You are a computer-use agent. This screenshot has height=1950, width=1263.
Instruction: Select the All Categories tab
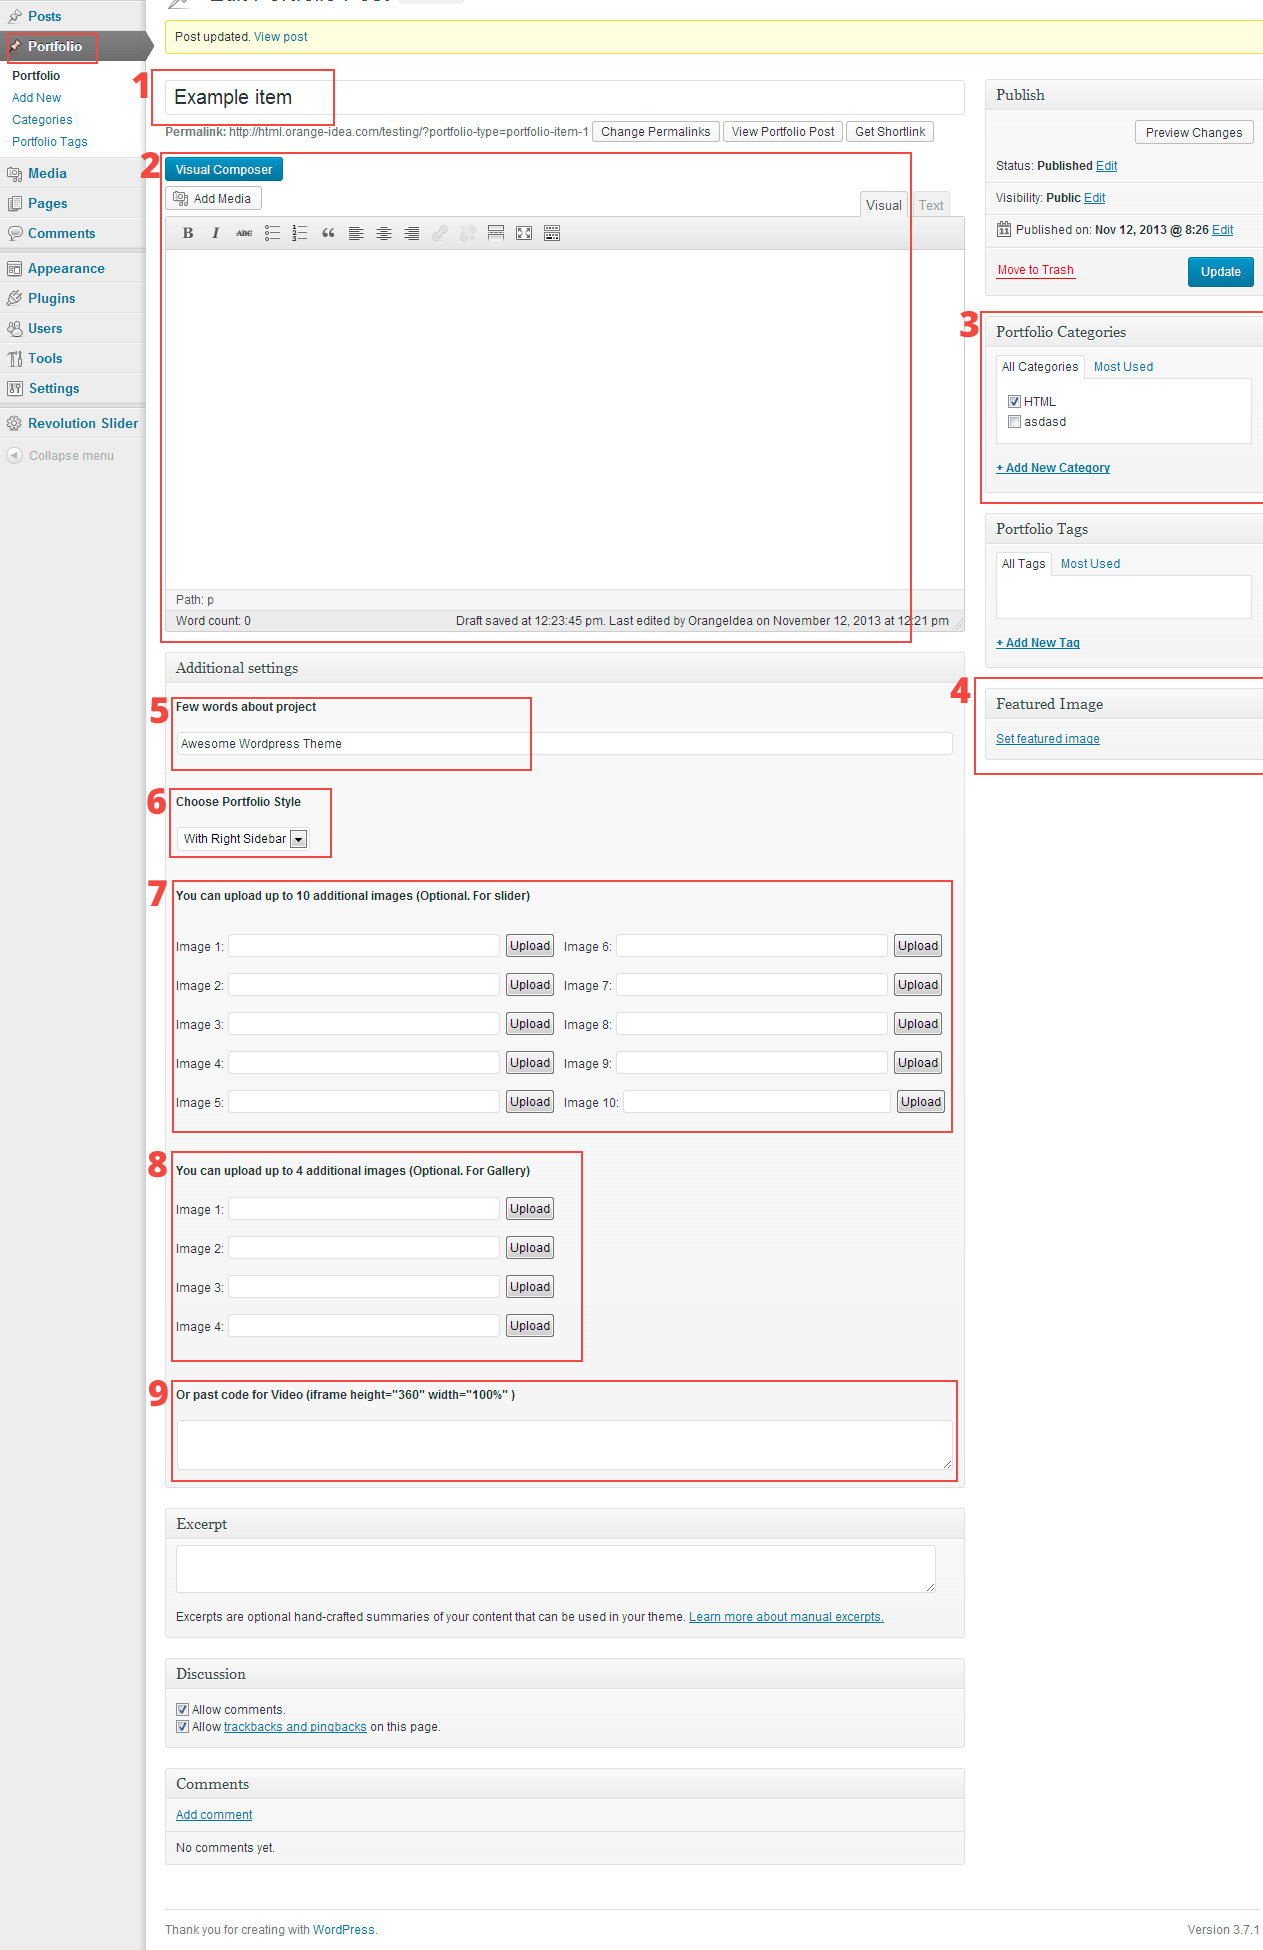click(1040, 367)
